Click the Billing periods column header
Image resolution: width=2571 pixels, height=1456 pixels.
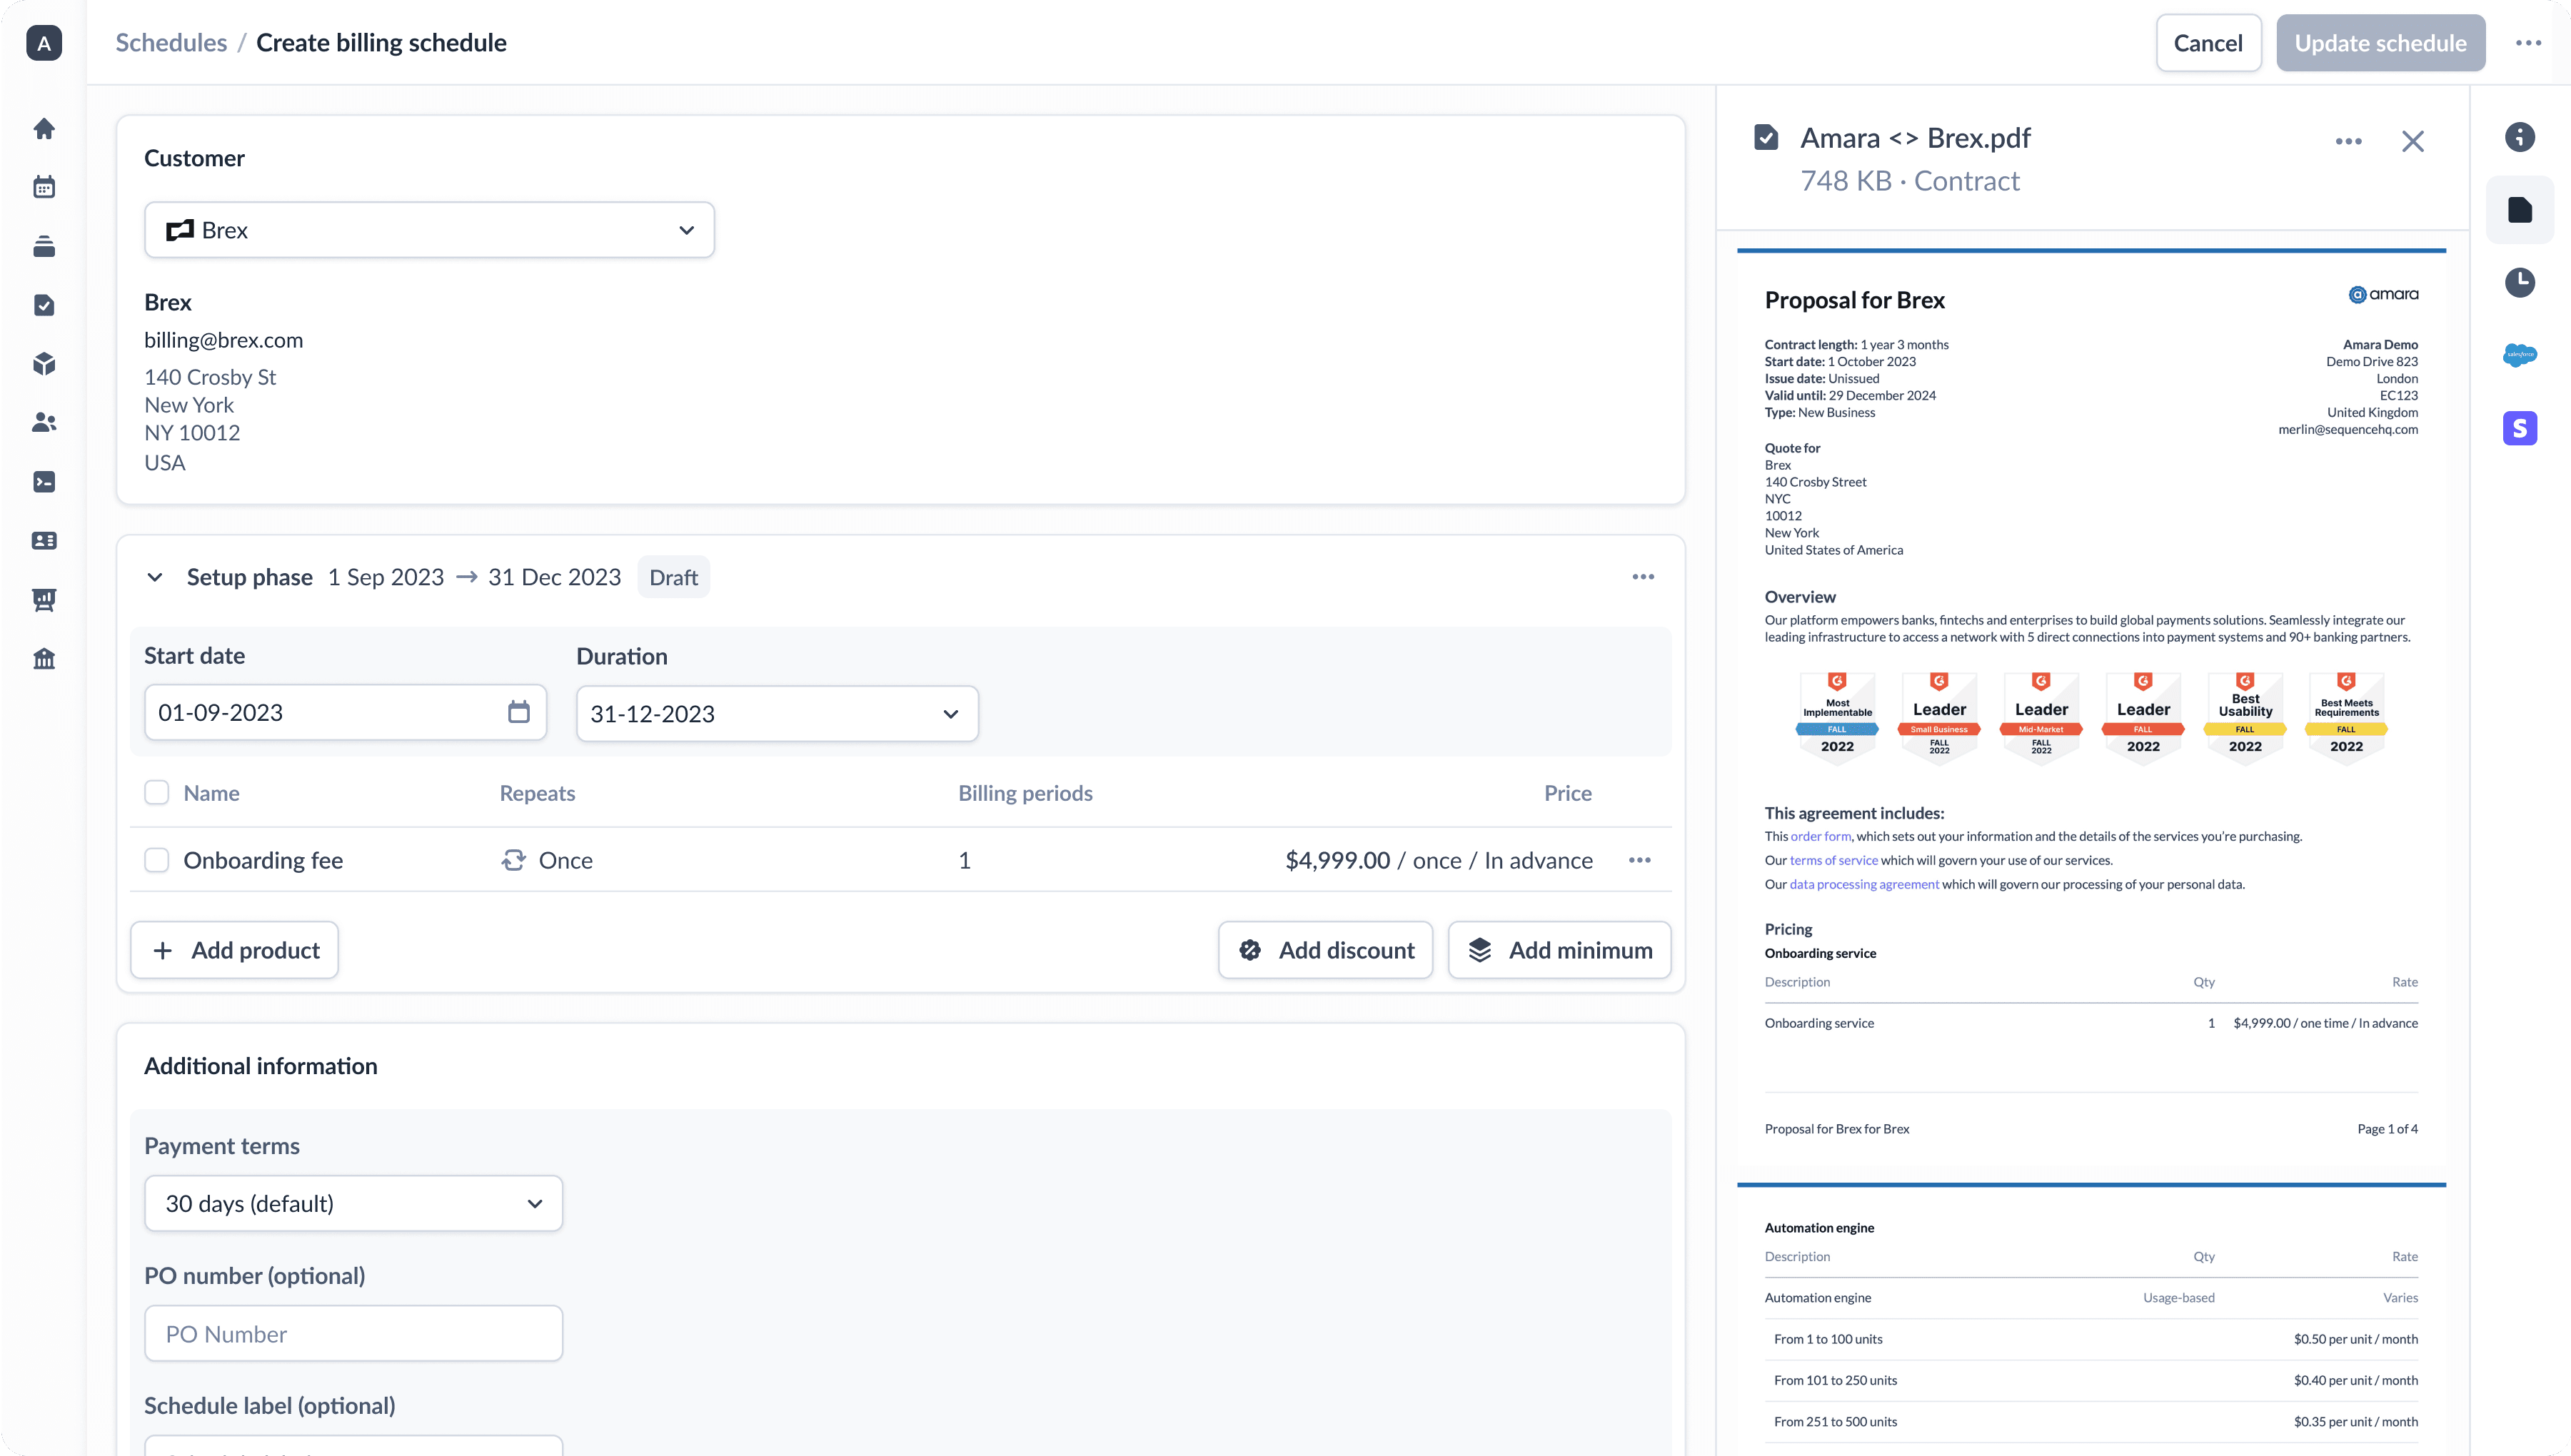pyautogui.click(x=1025, y=793)
